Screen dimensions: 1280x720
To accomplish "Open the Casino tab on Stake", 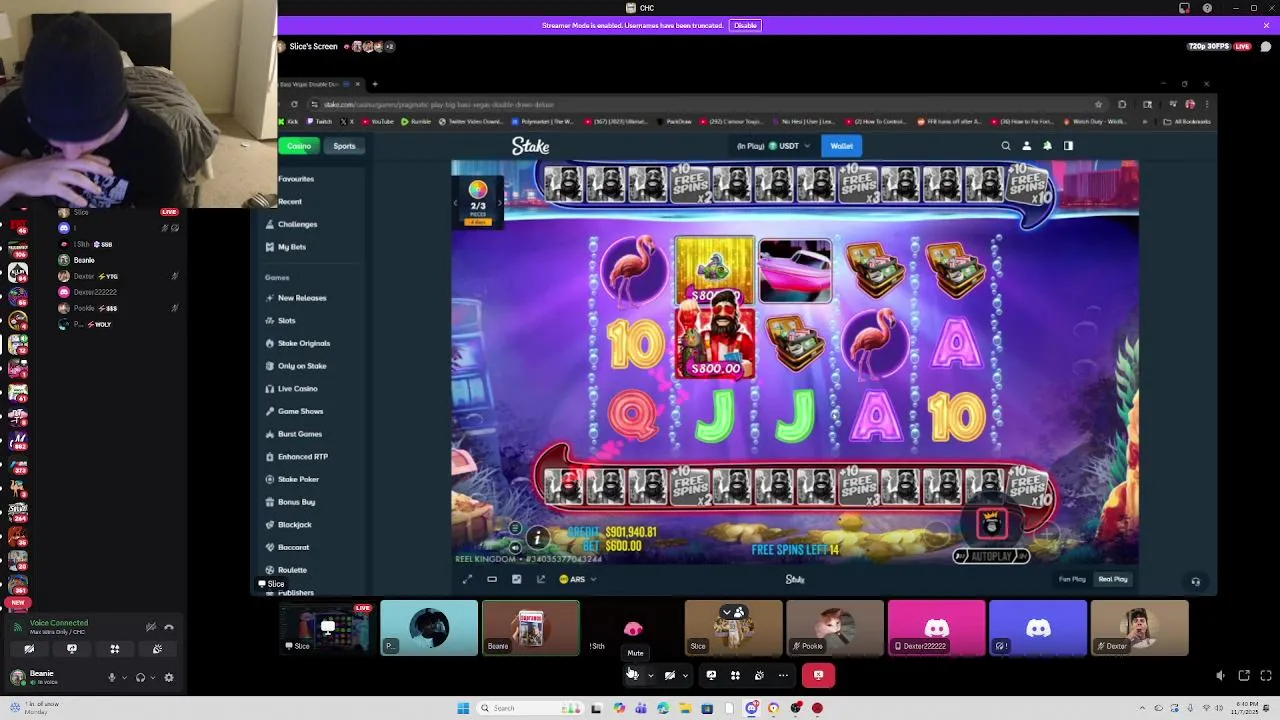I will tap(299, 146).
